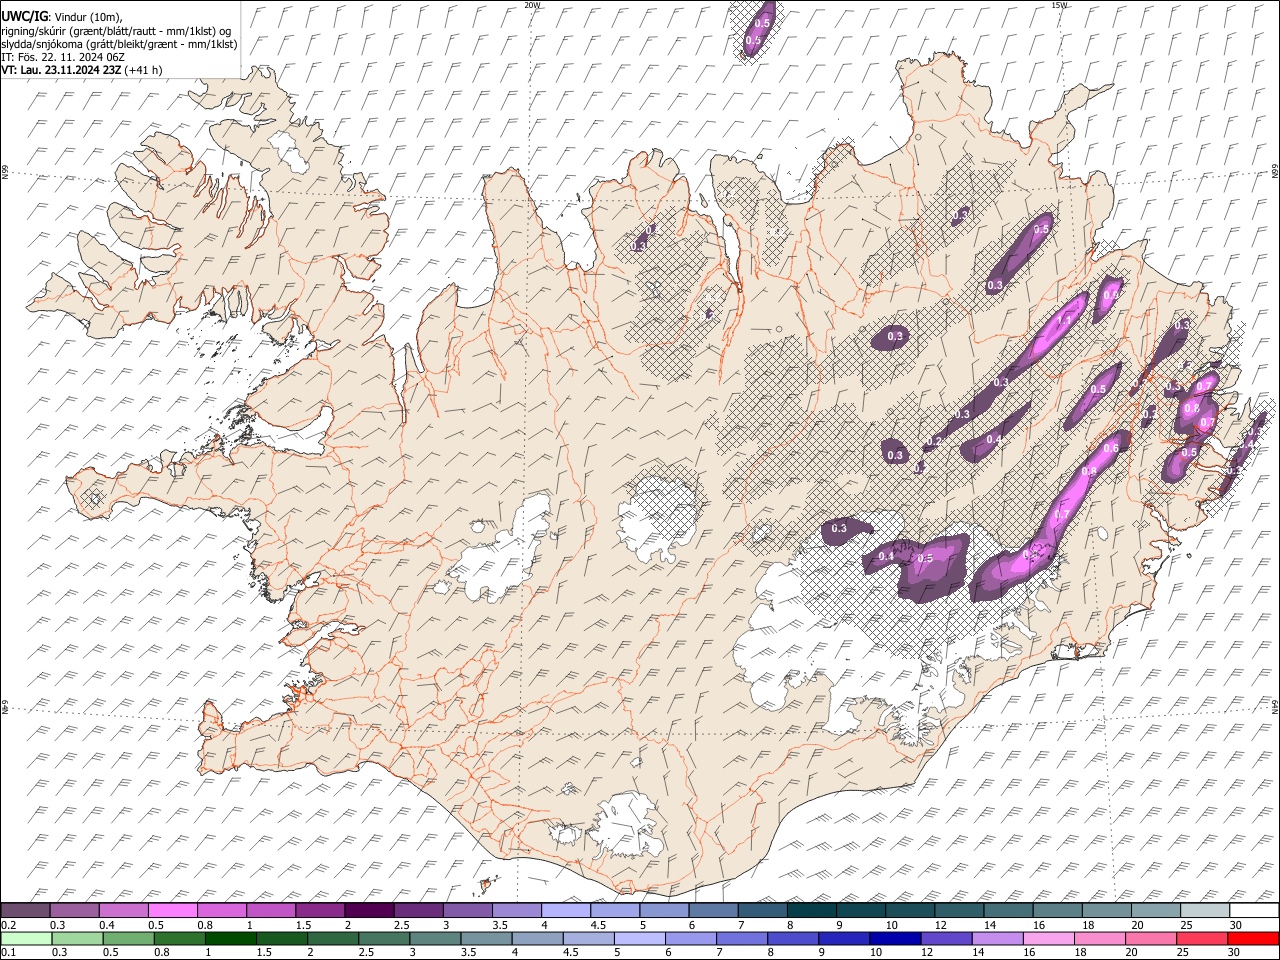The image size is (1280, 960).
Task: Click the top legend swatch between 0.2 and 0.3
Action: (x=26, y=911)
